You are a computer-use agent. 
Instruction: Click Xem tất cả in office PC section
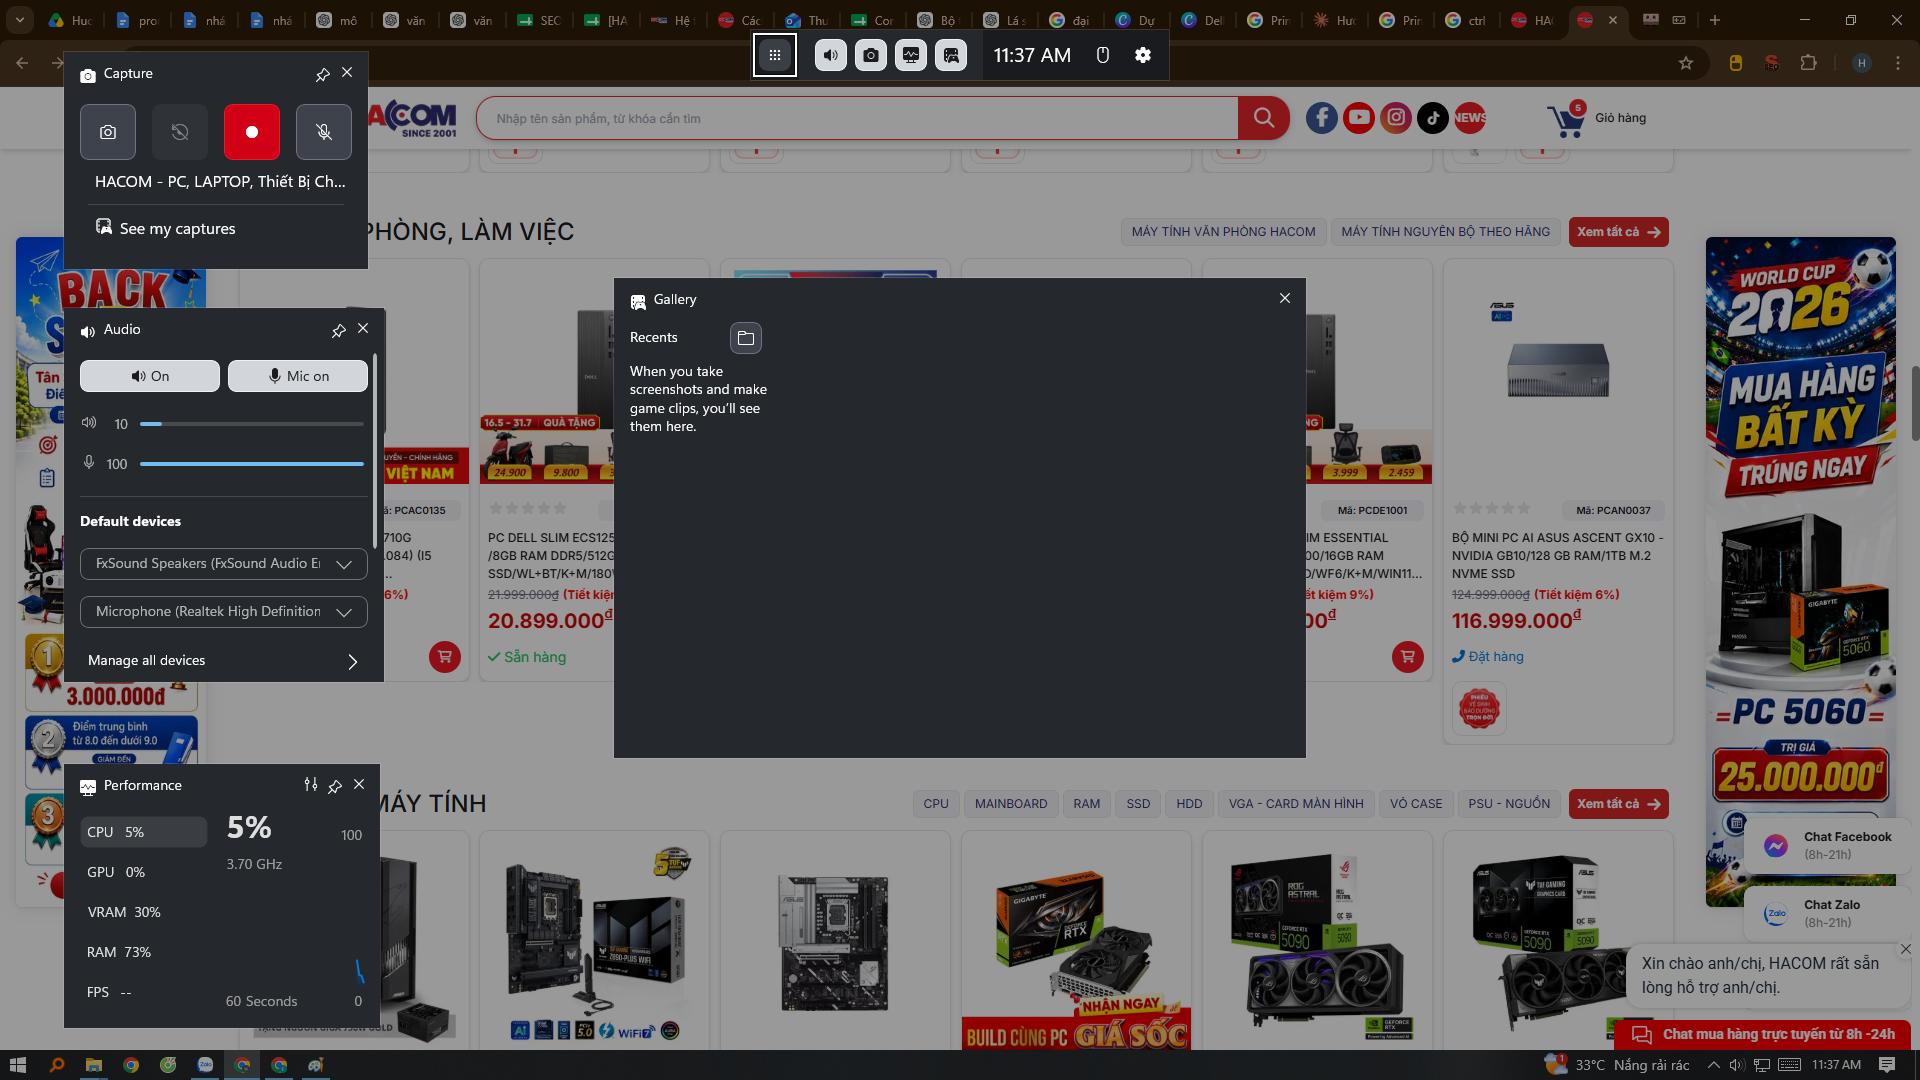click(x=1618, y=232)
